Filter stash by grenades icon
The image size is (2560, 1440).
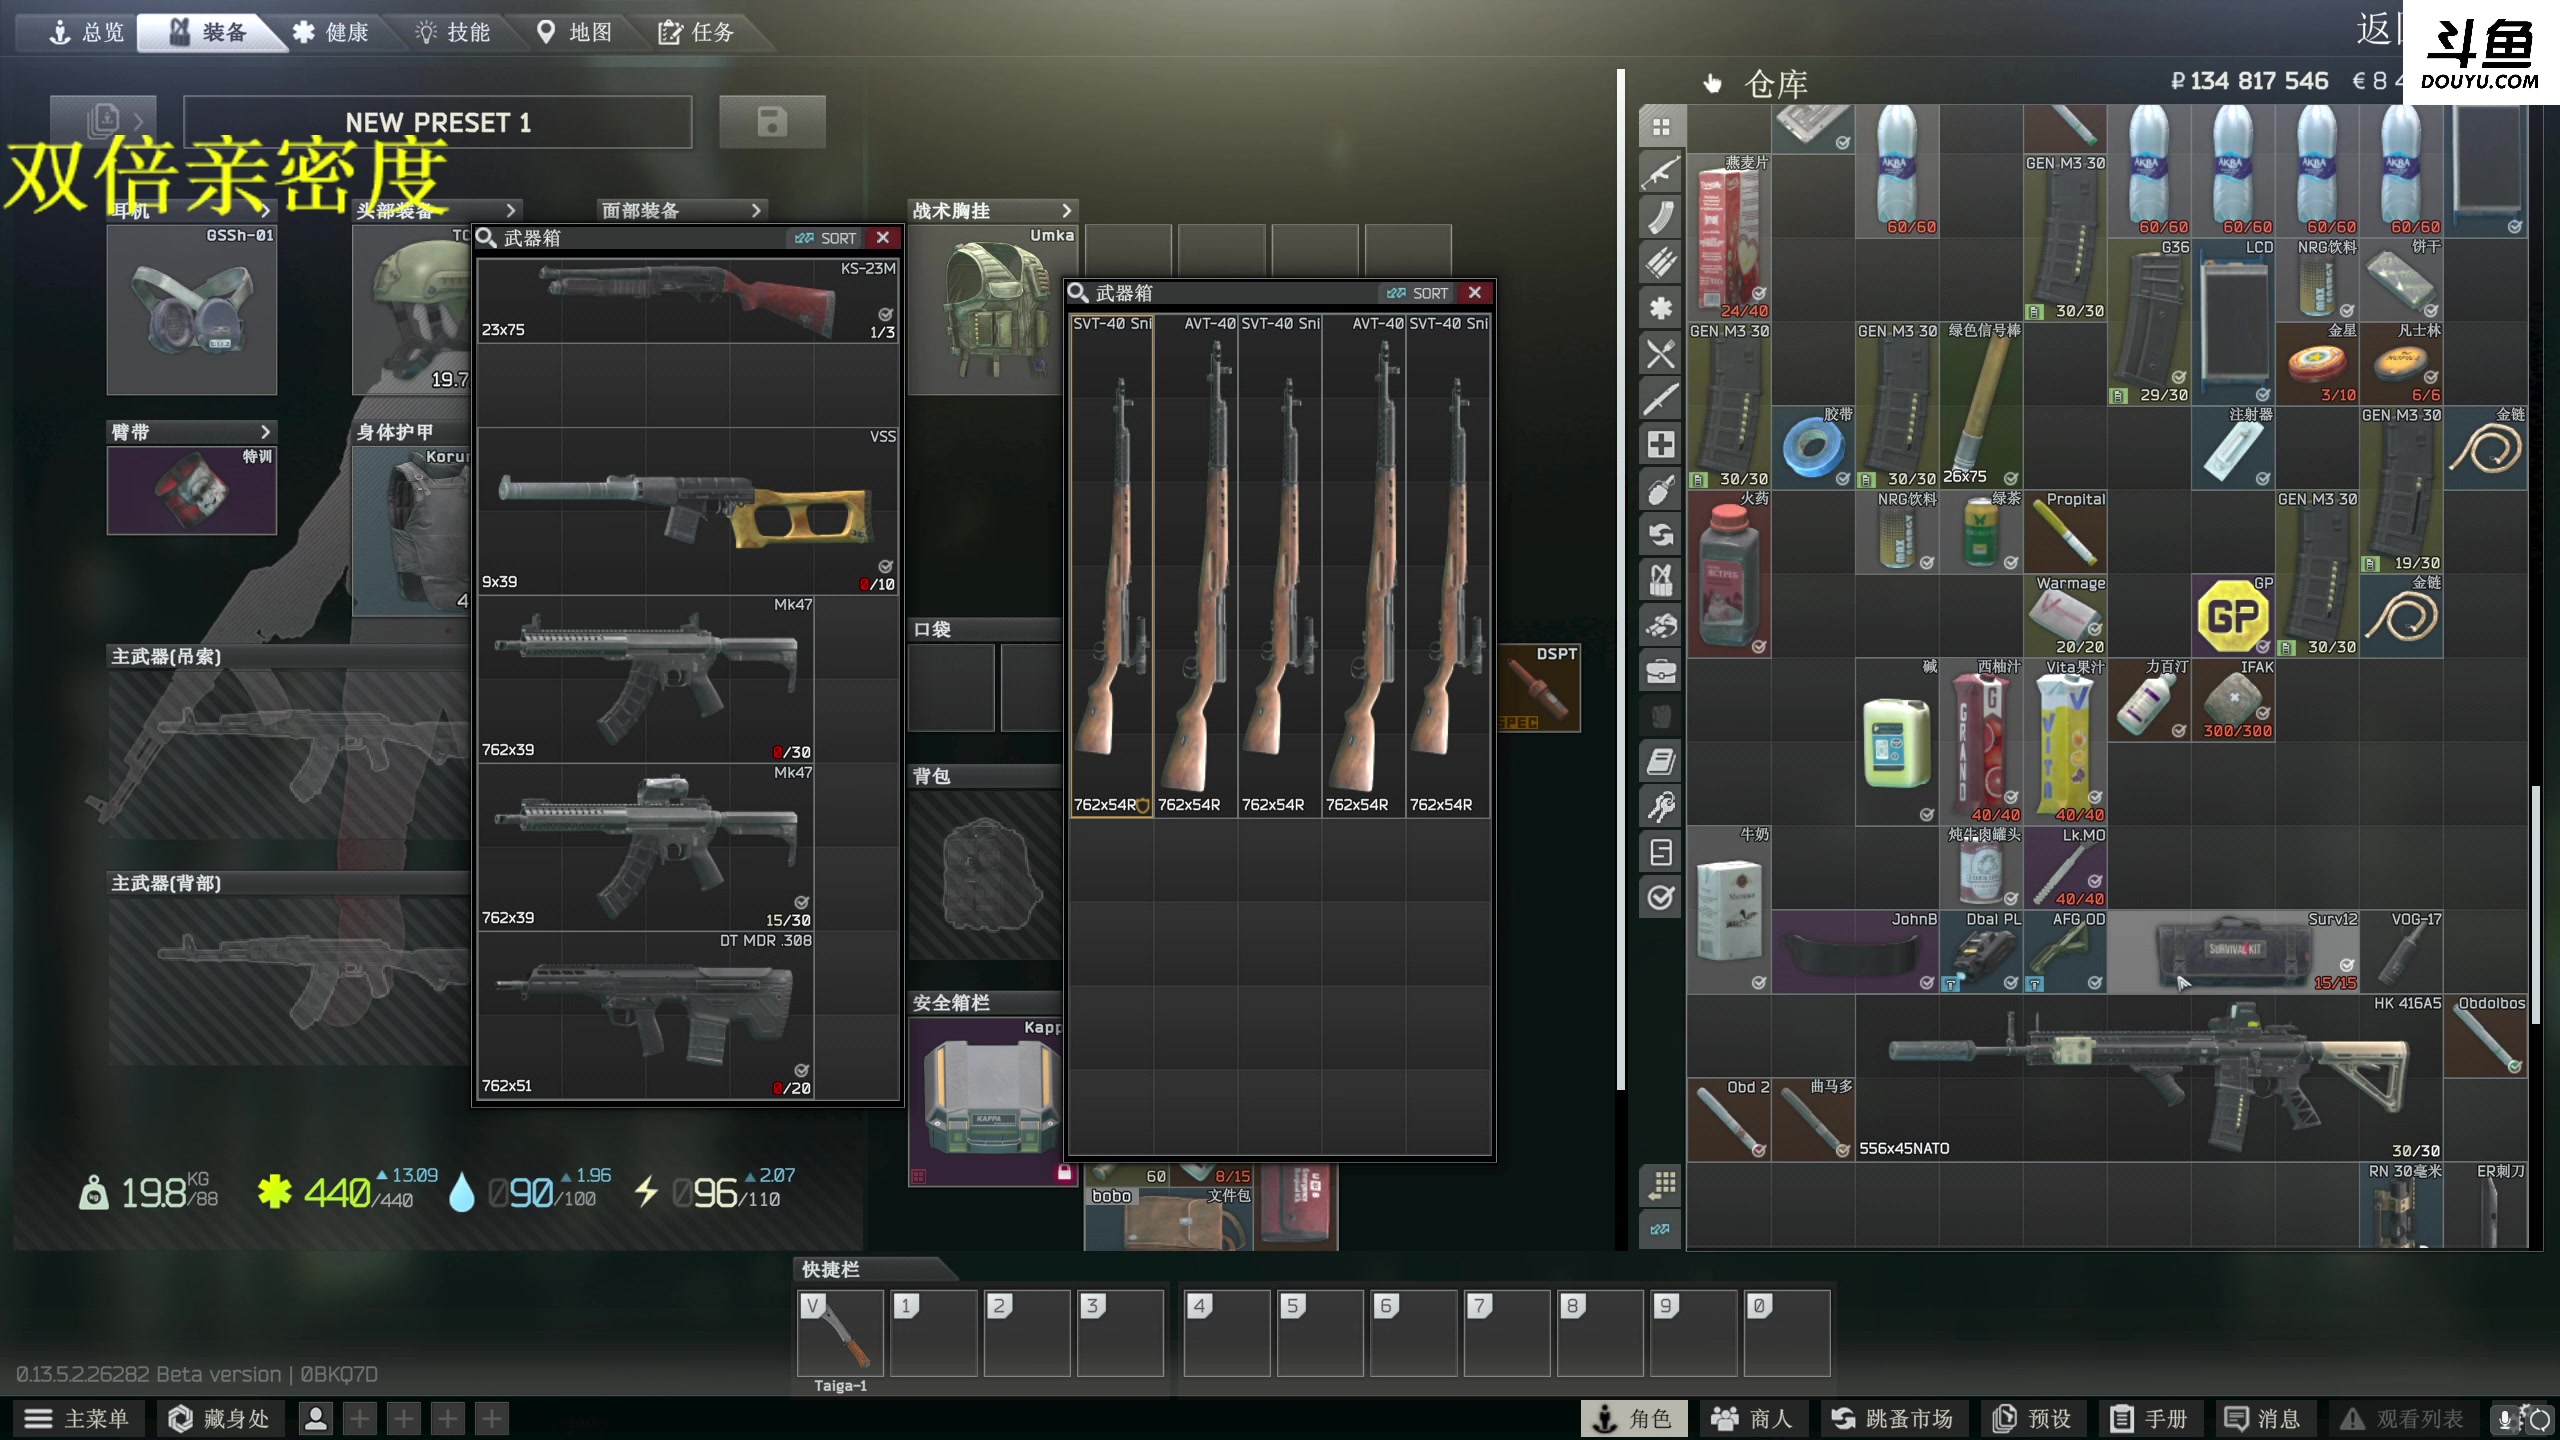point(1661,490)
